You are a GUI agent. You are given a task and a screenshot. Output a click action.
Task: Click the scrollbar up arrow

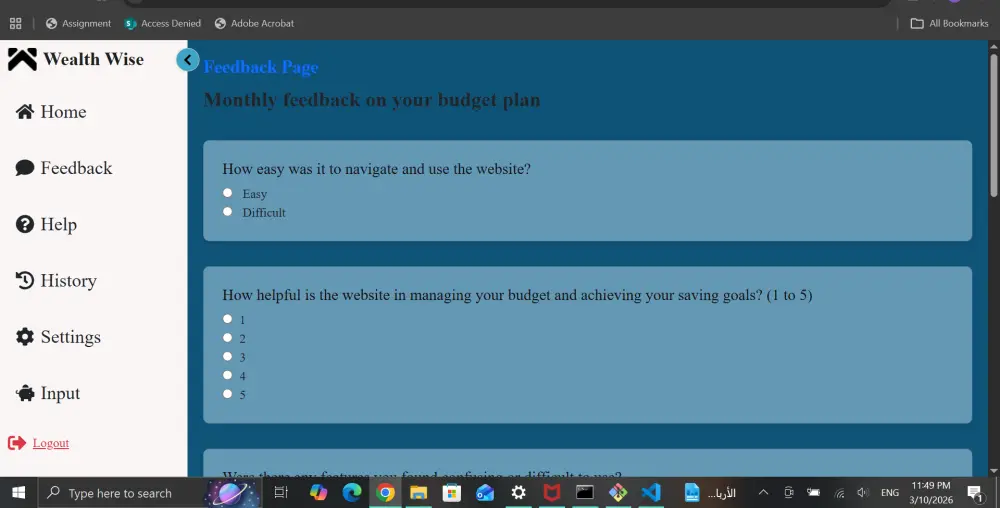(994, 46)
